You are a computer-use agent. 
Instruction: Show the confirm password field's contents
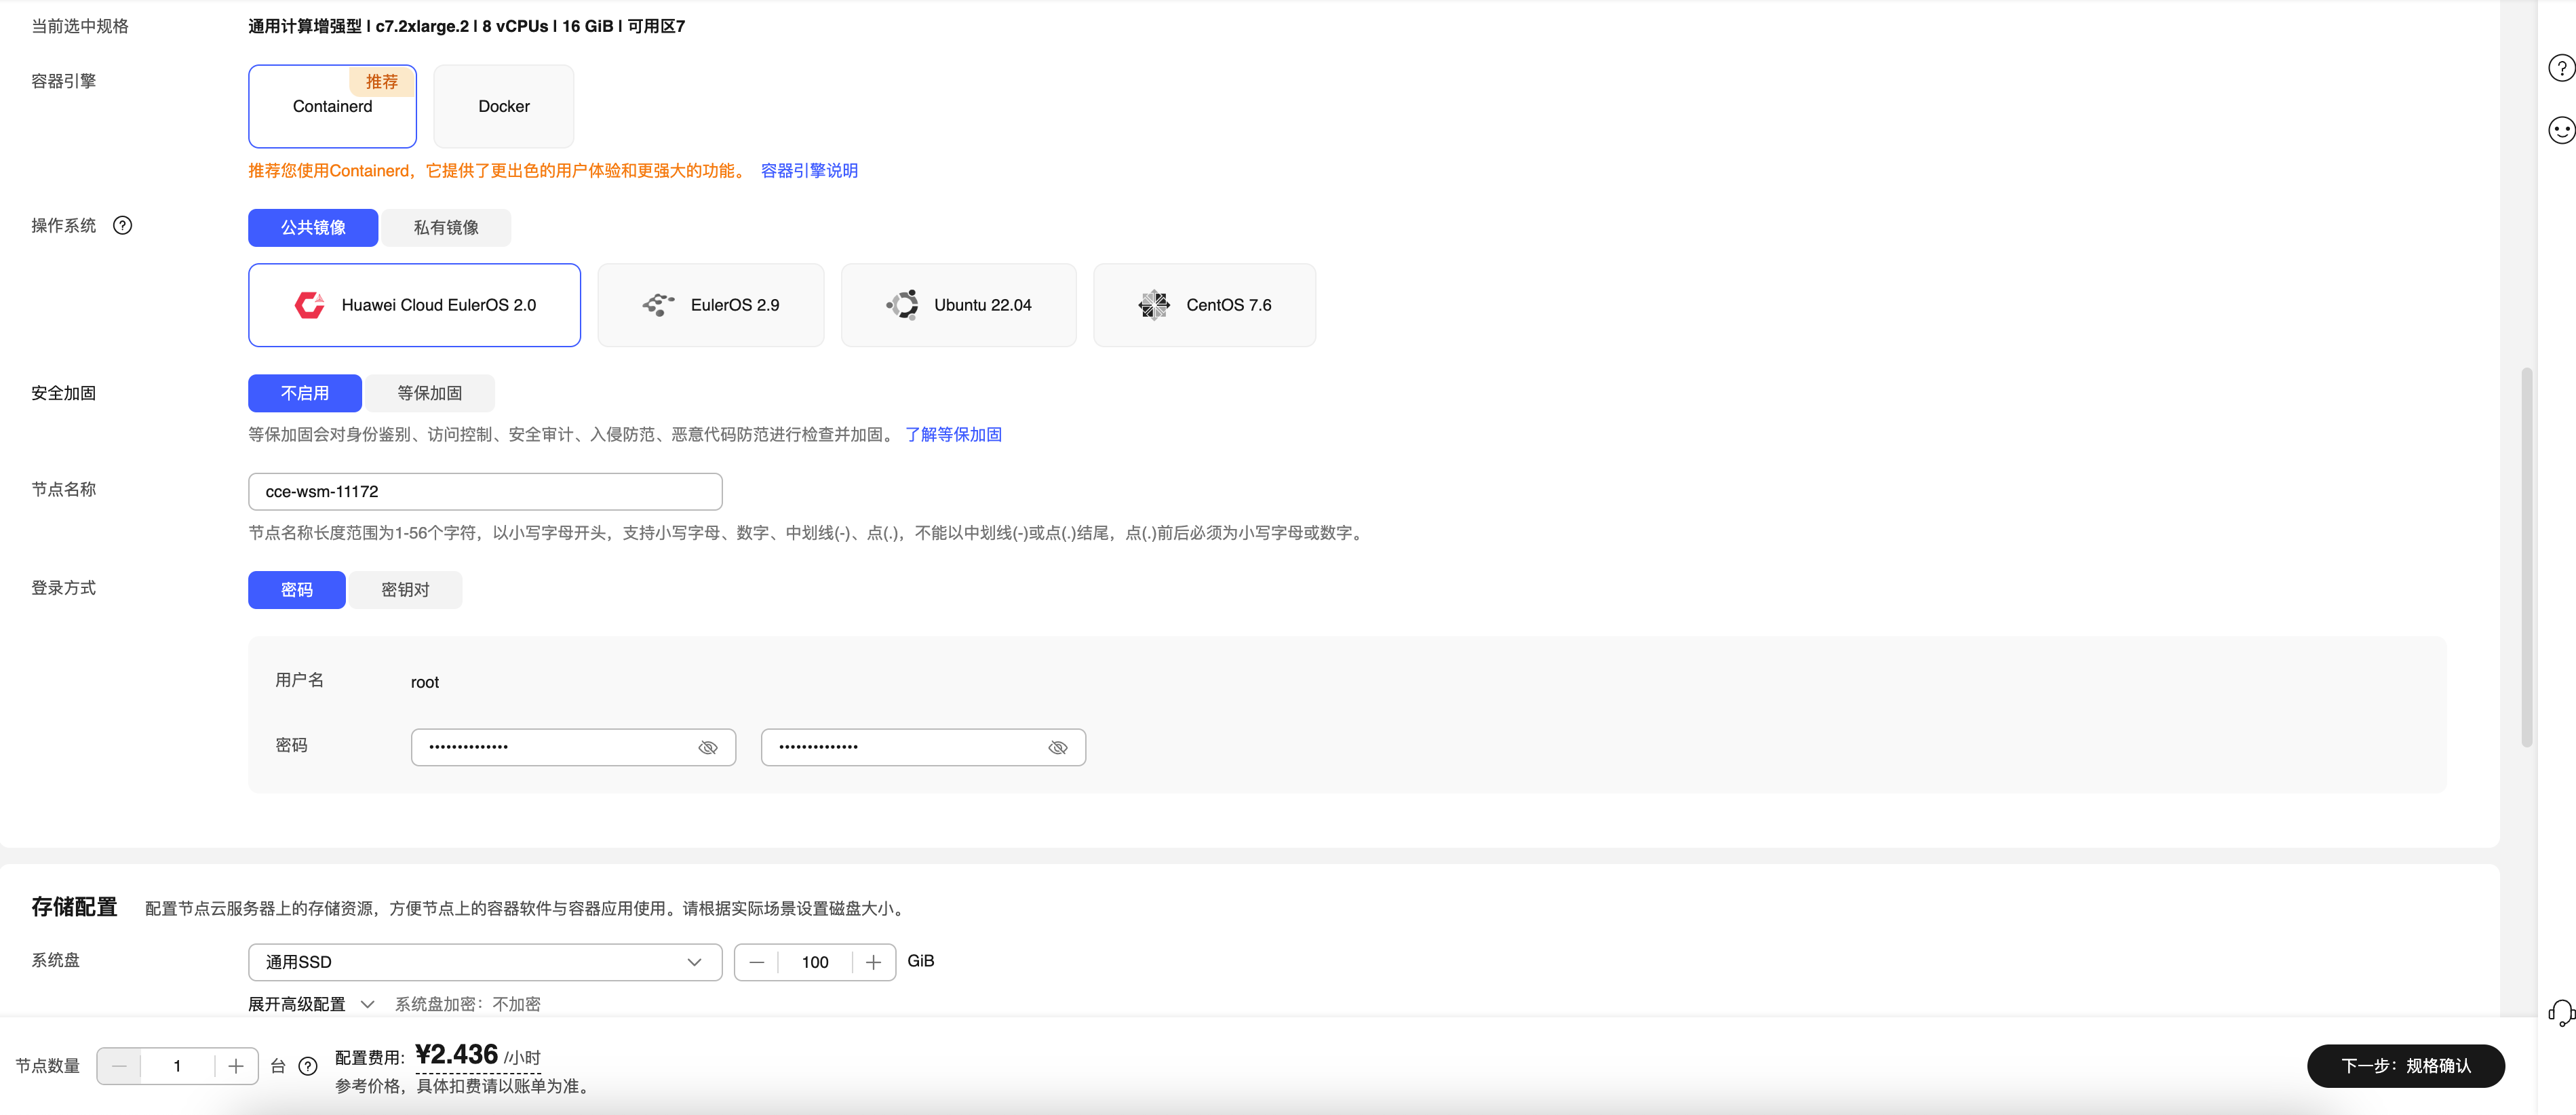[1058, 748]
